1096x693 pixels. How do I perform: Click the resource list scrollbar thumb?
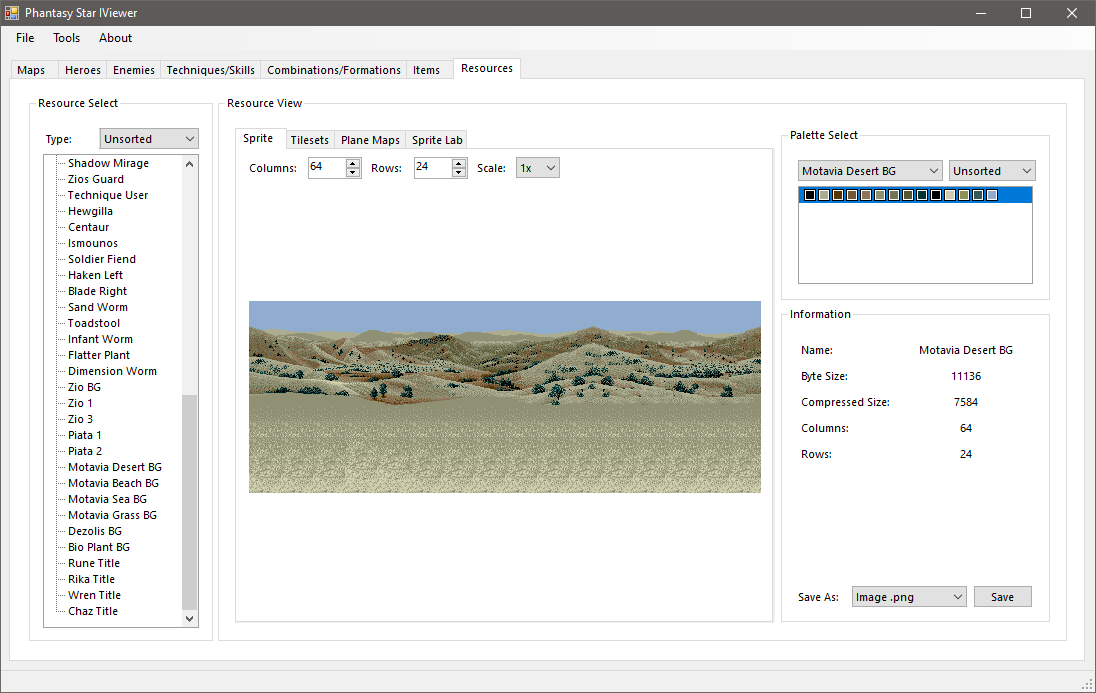[x=189, y=502]
